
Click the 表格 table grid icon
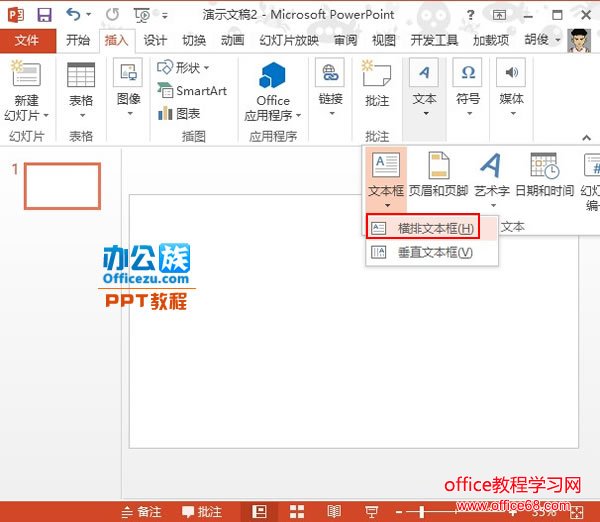tap(81, 75)
